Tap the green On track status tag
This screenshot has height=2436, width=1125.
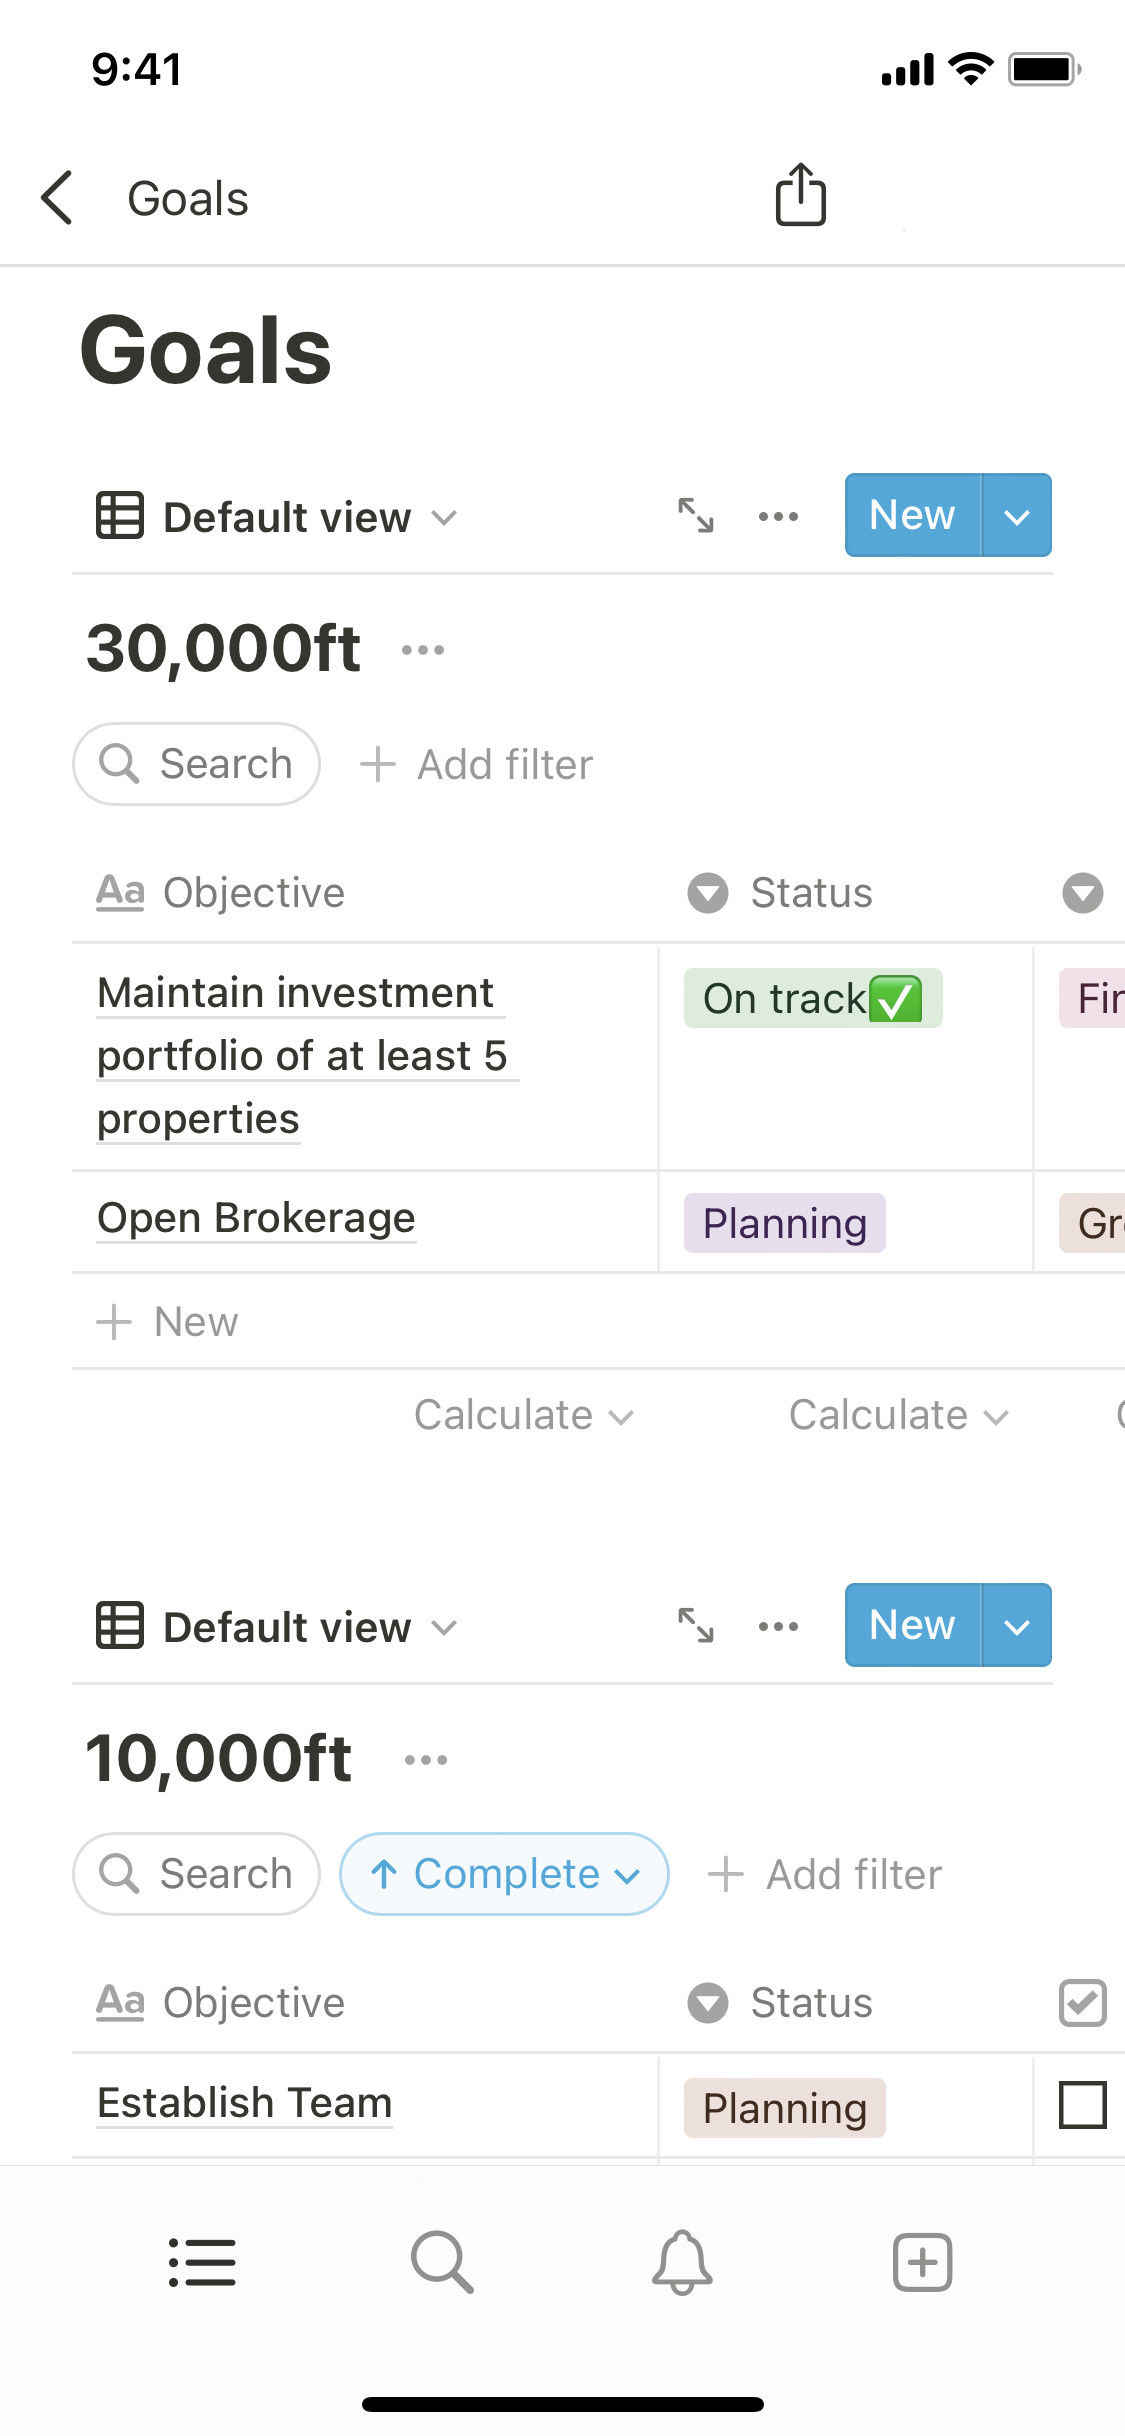tap(812, 998)
